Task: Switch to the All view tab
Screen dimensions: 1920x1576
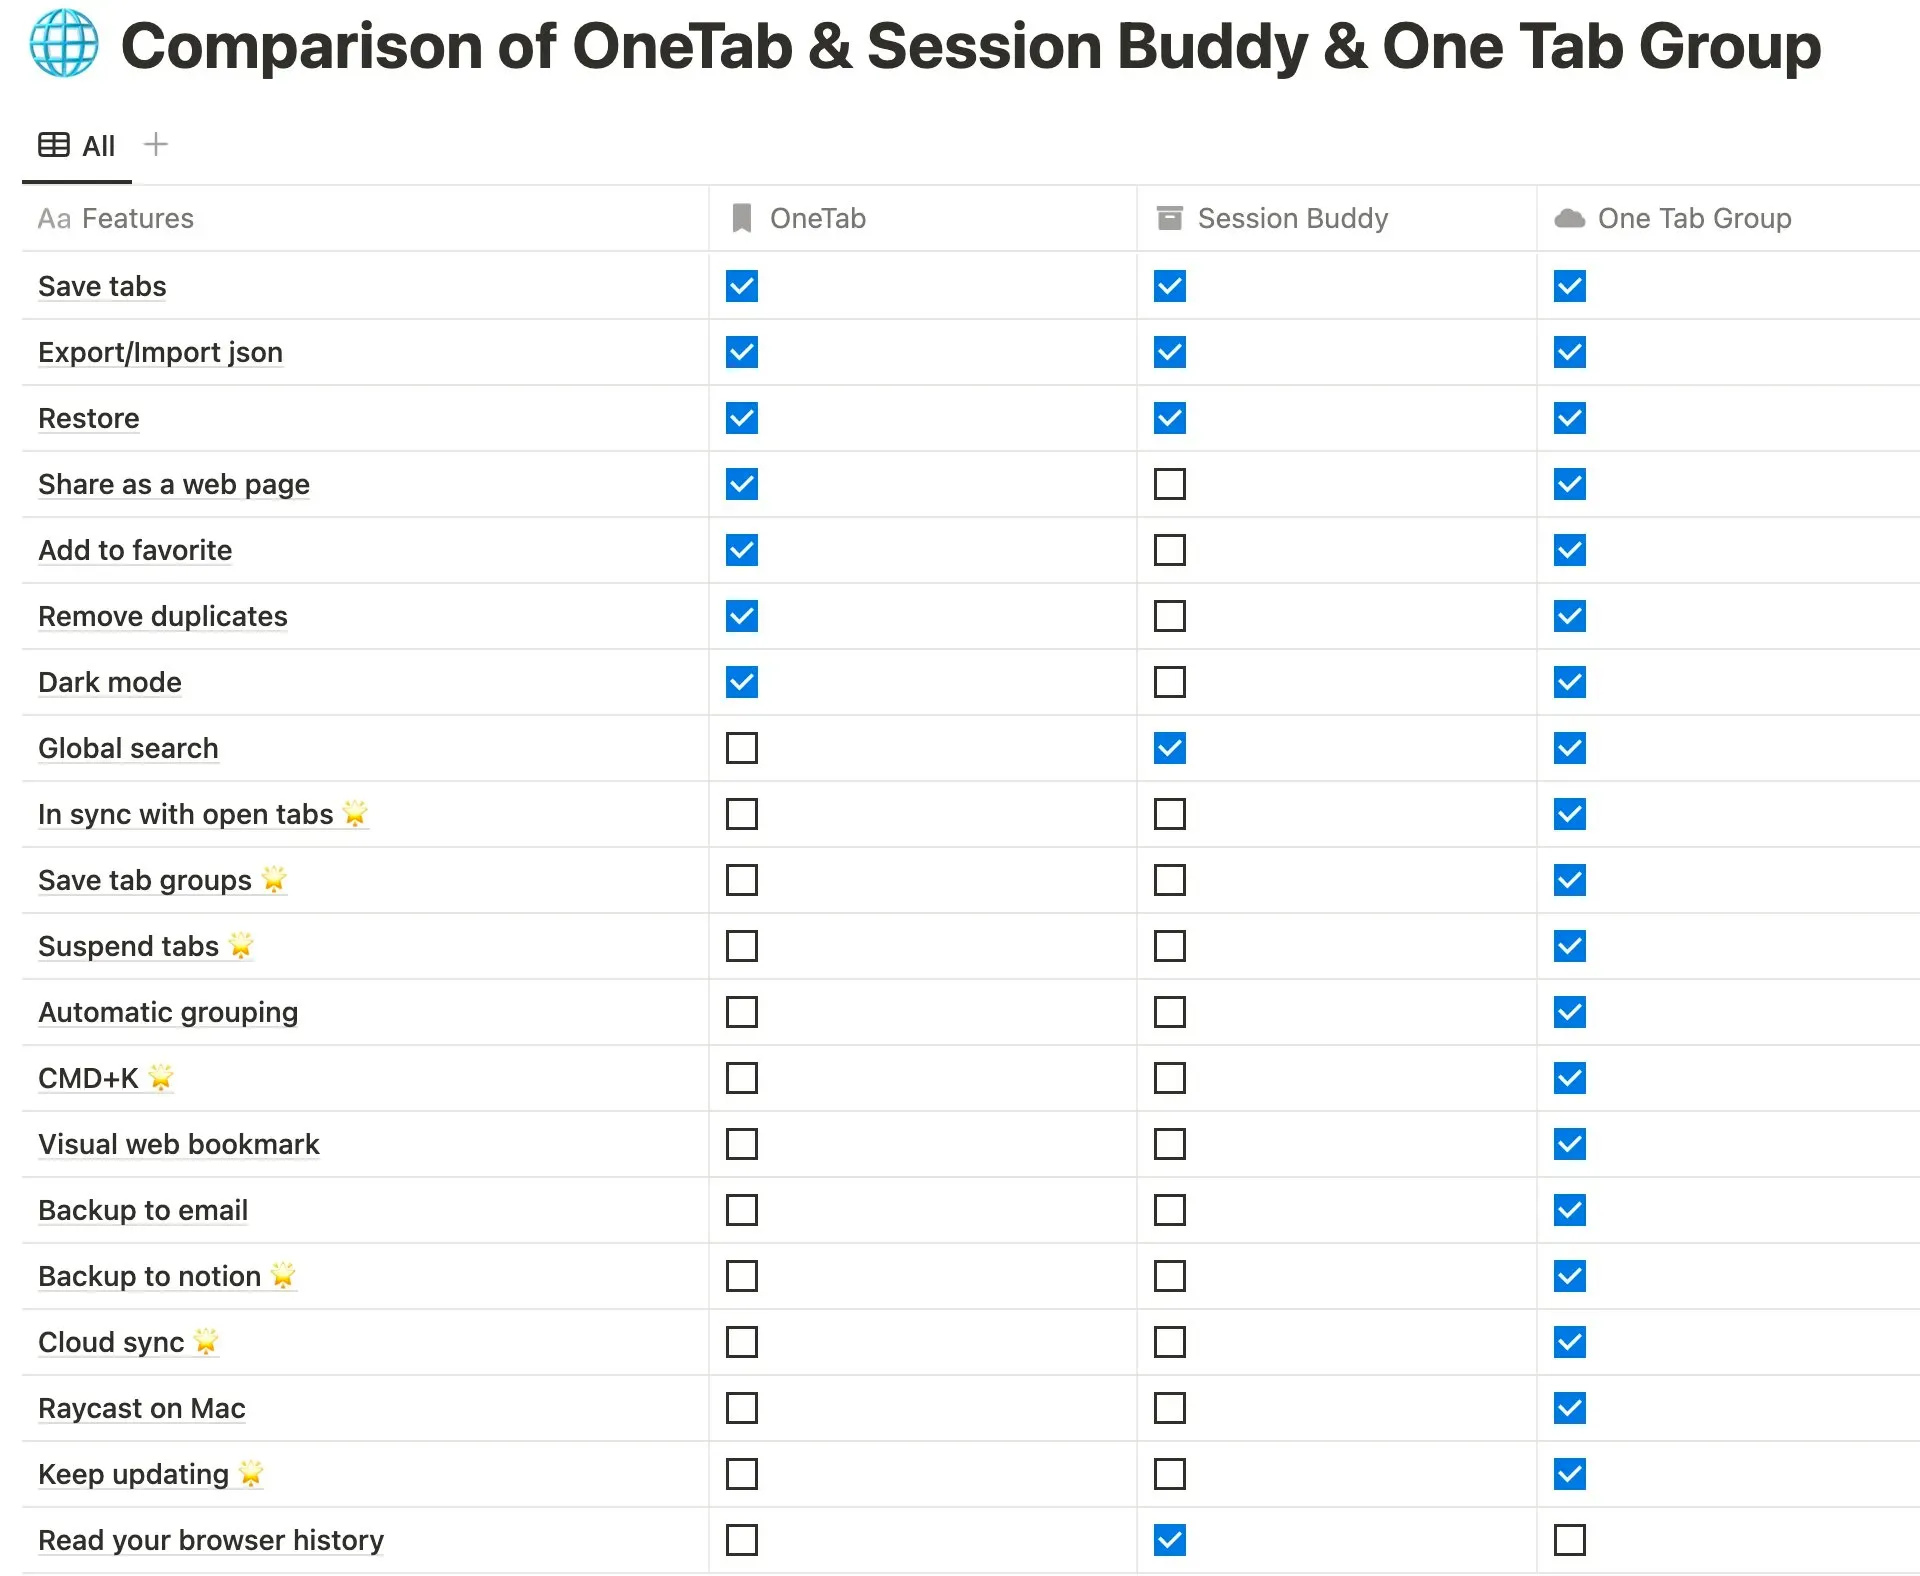Action: (97, 145)
